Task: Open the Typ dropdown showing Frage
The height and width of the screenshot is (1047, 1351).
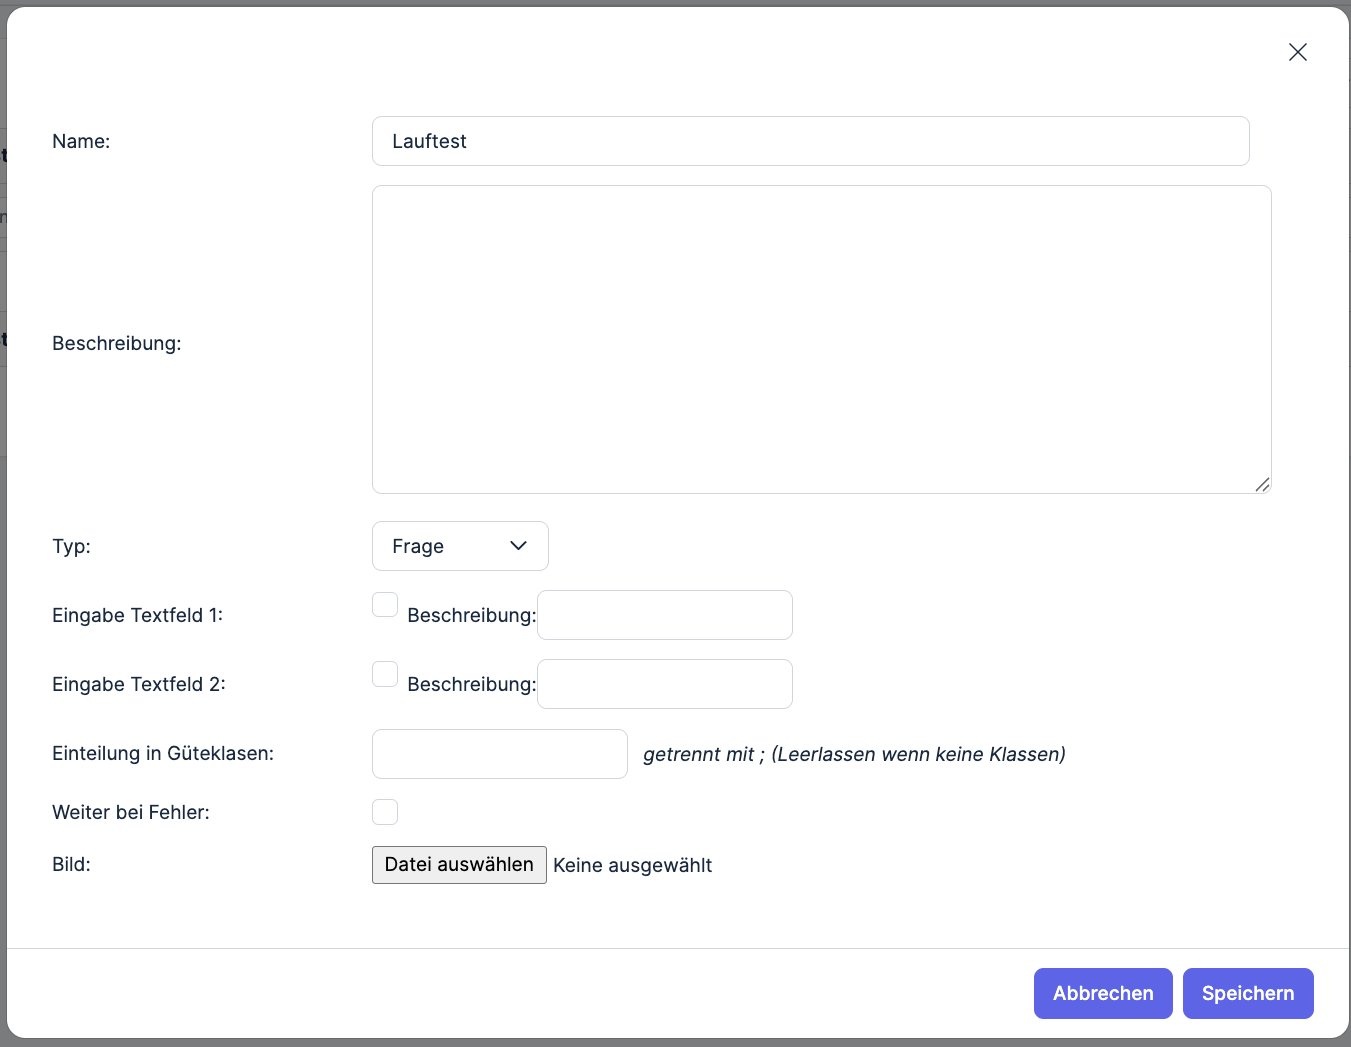Action: (x=459, y=546)
